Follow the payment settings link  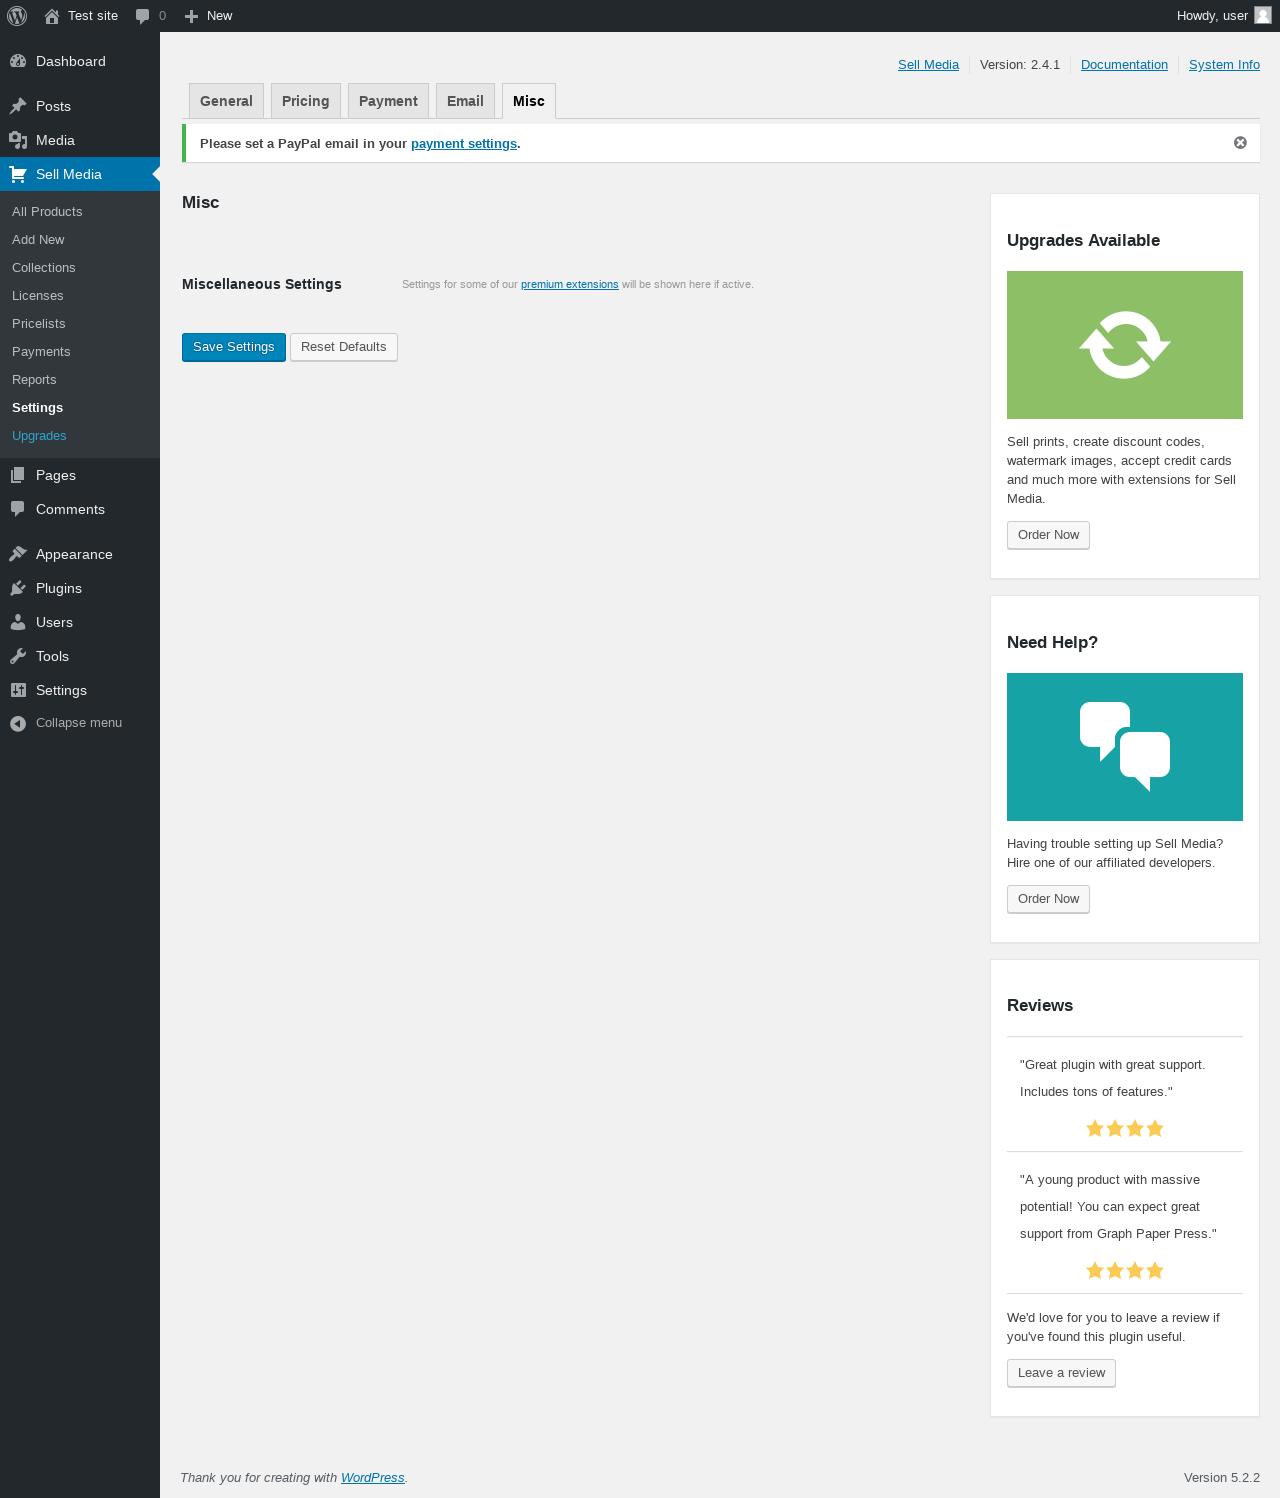click(464, 144)
